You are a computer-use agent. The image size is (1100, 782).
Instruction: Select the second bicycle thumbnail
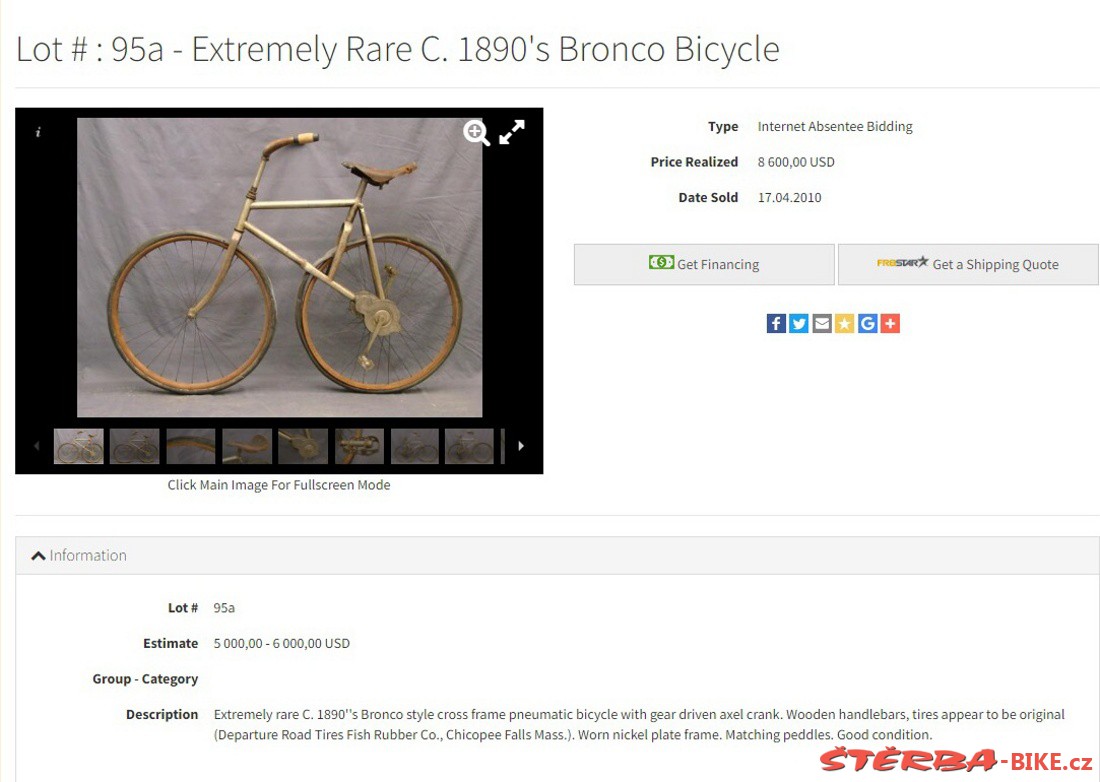(135, 446)
